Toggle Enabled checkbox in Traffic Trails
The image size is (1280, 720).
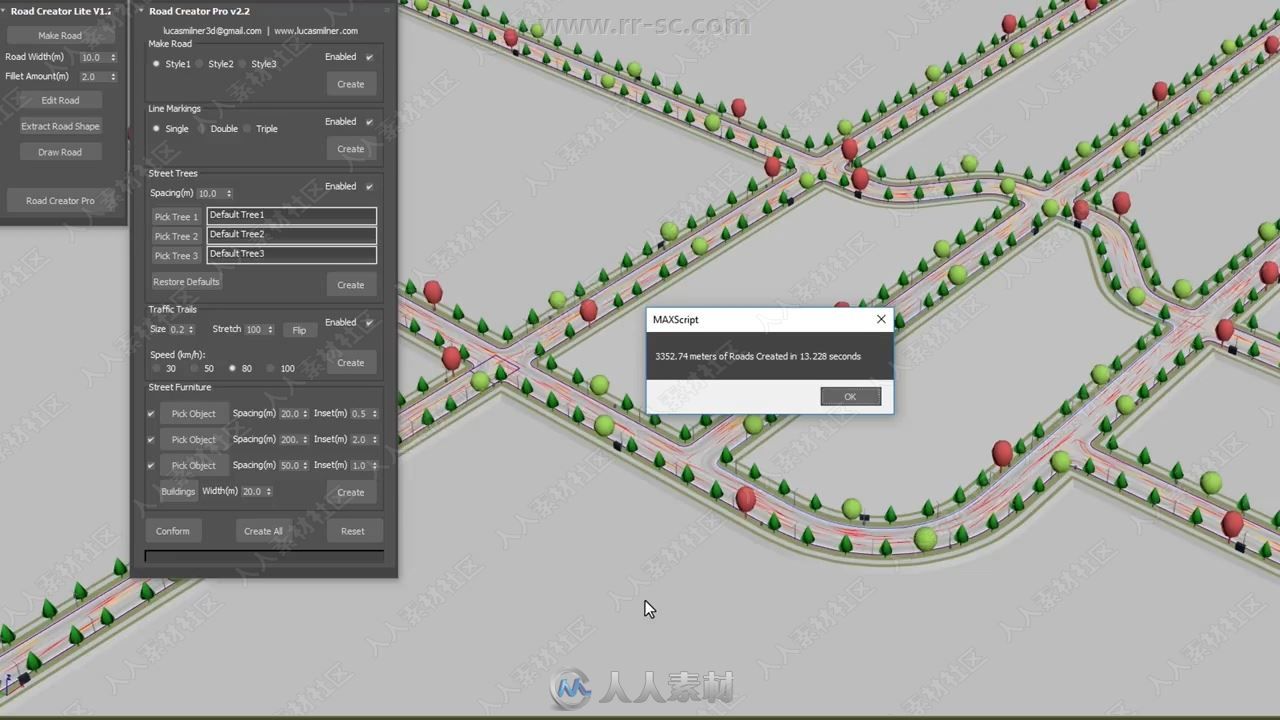[x=369, y=323]
